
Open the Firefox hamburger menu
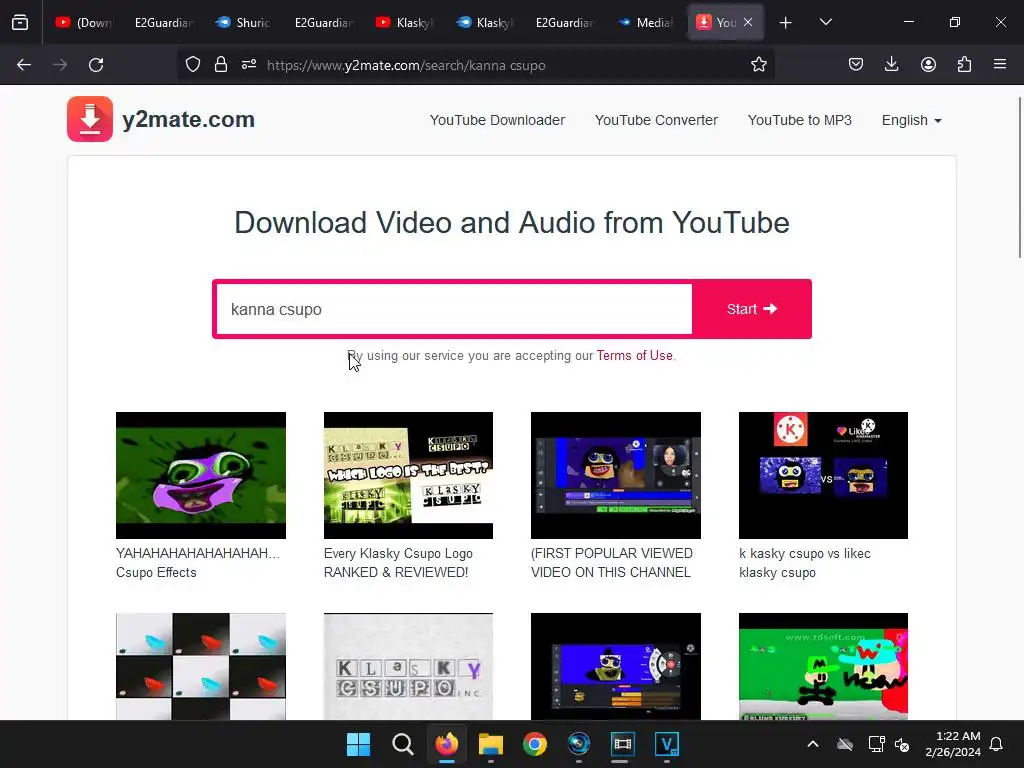(1000, 65)
